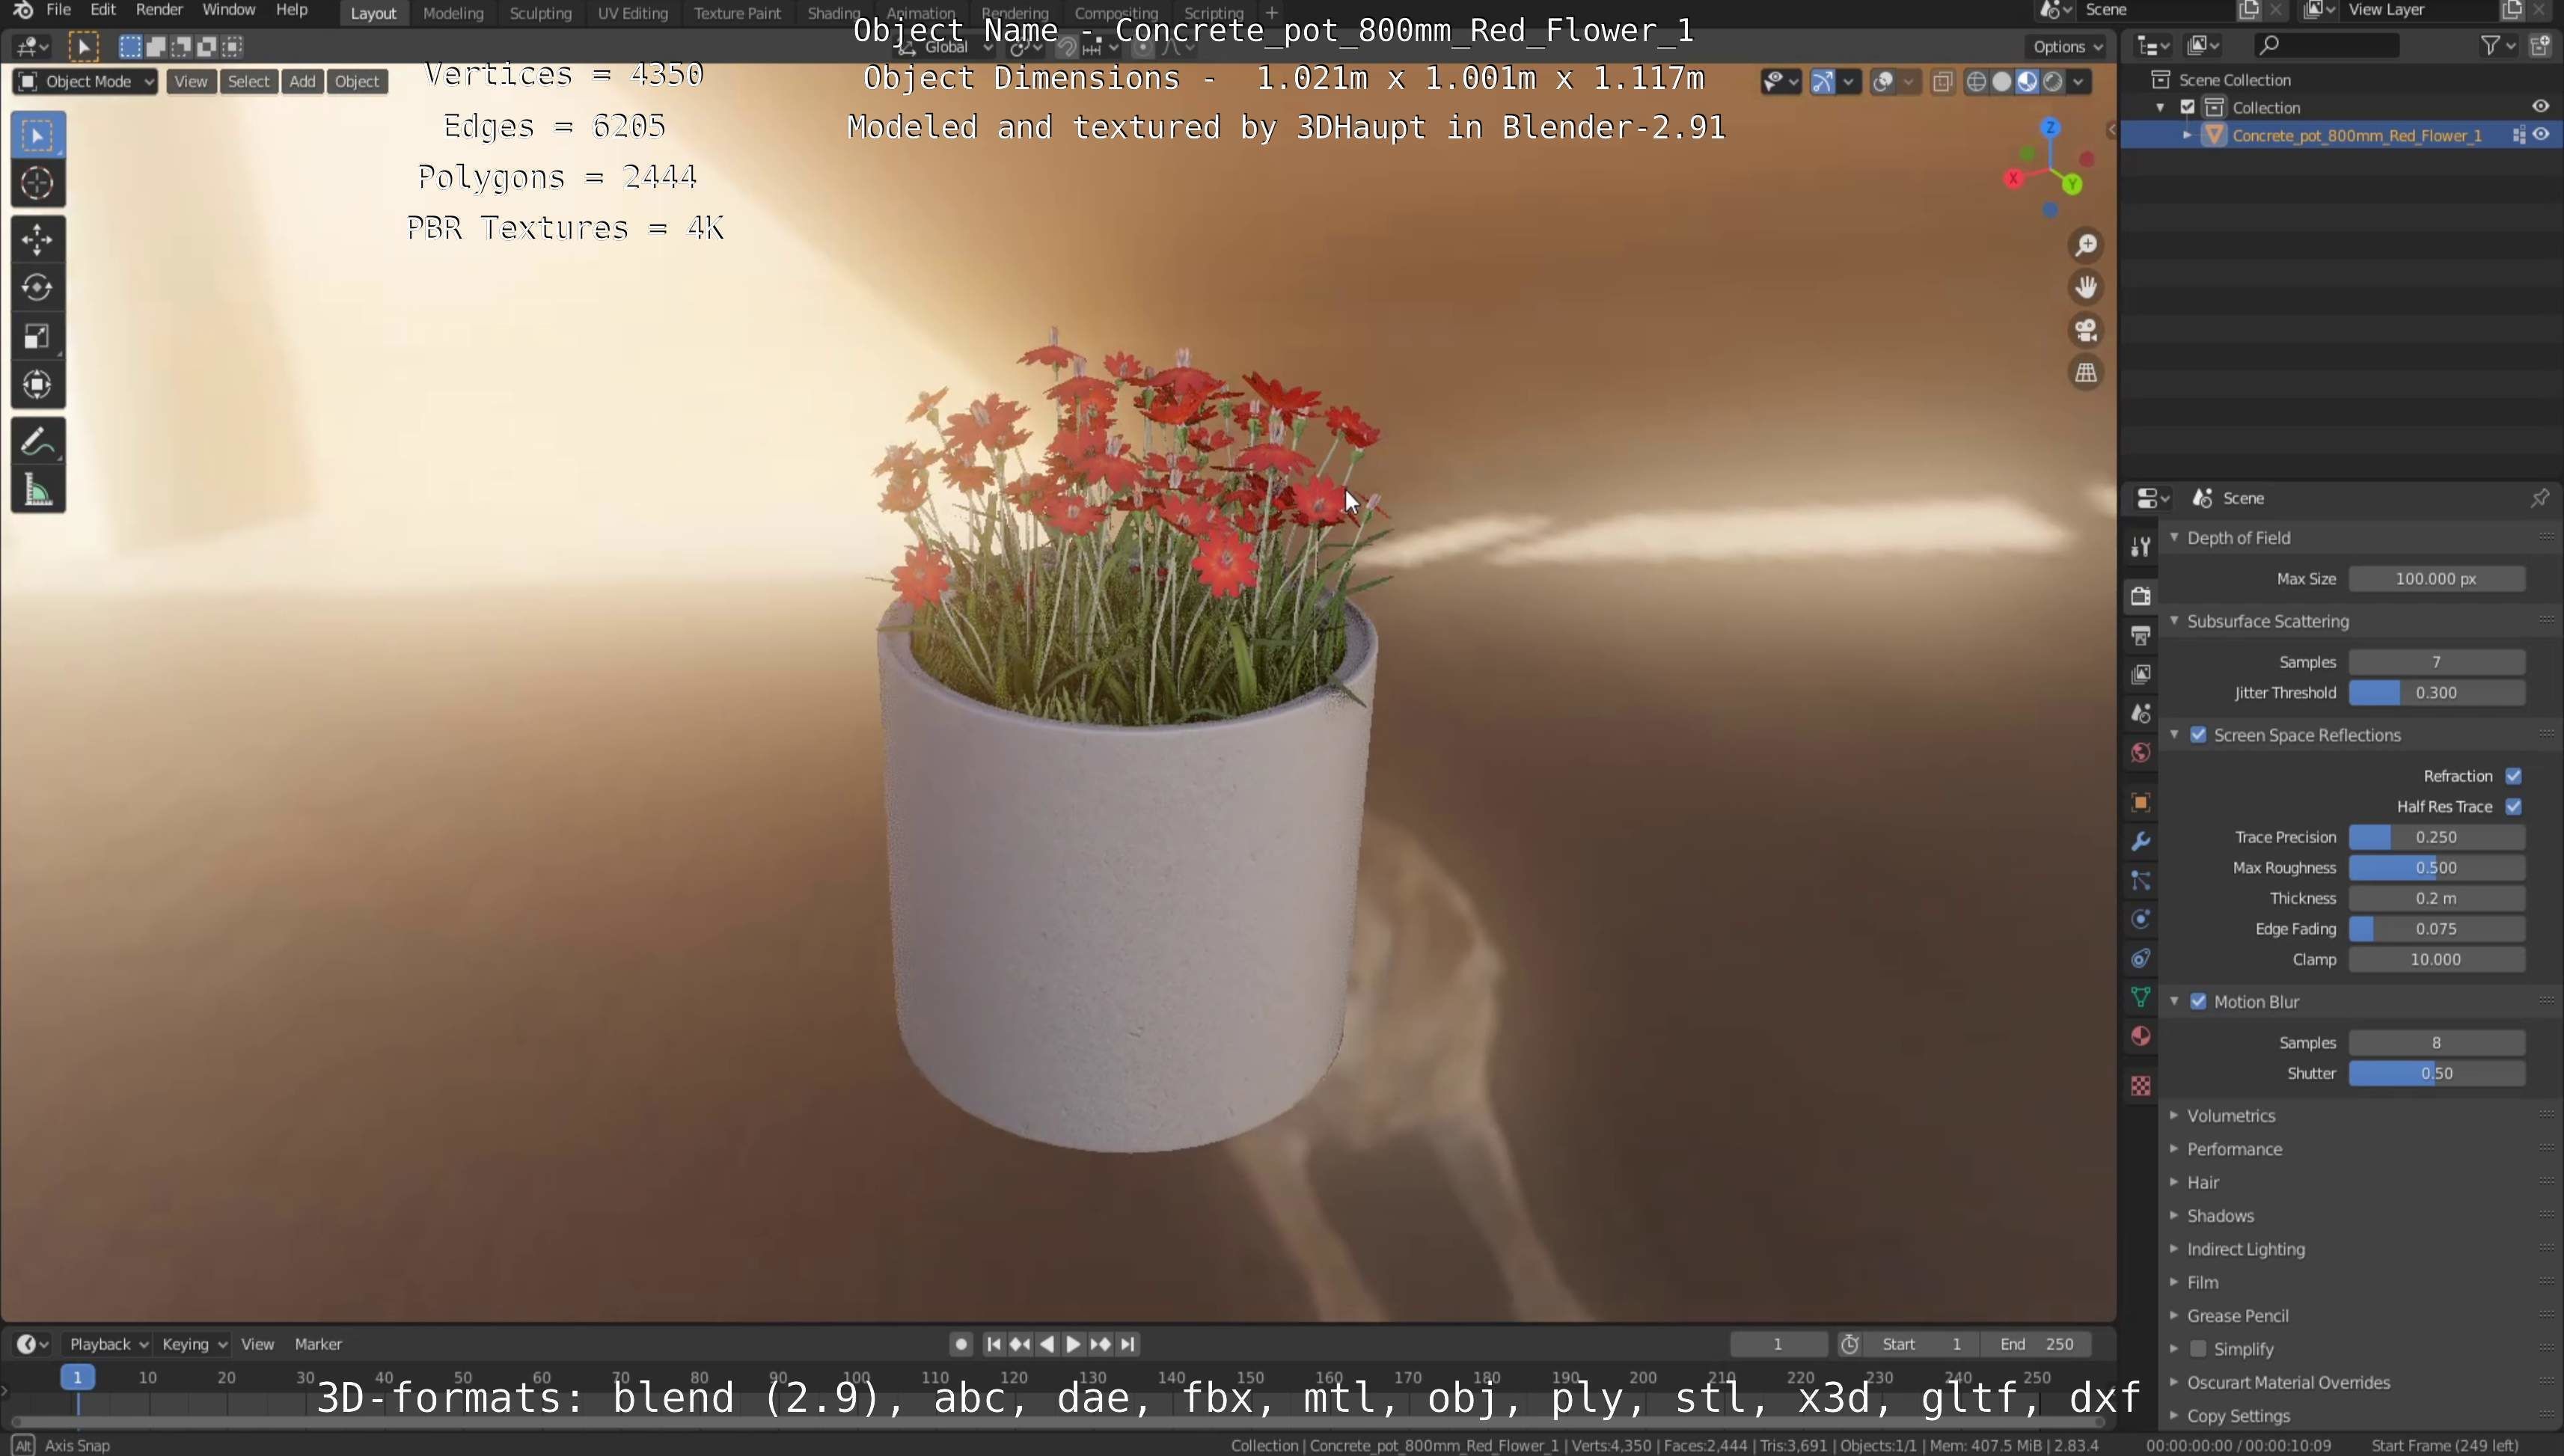Expand the Volumetrics panel
Viewport: 2564px width, 1456px height.
tap(2230, 1116)
